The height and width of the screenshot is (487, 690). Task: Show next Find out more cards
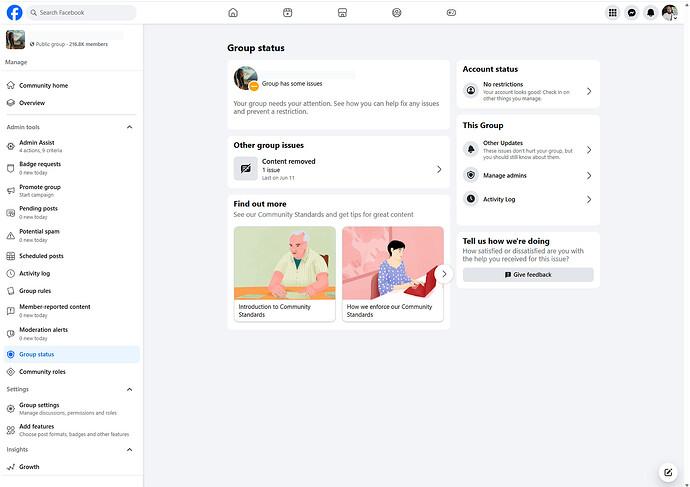pyautogui.click(x=444, y=274)
